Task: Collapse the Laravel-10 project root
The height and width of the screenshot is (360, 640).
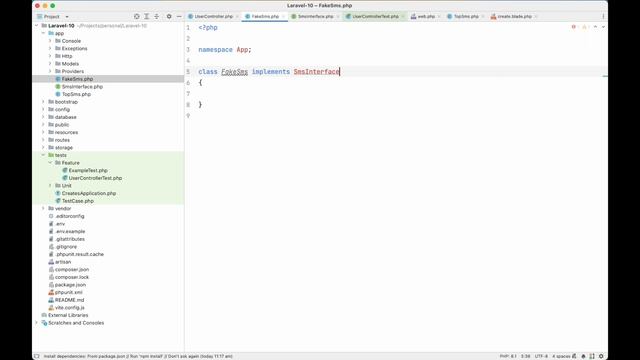Action: point(37,26)
